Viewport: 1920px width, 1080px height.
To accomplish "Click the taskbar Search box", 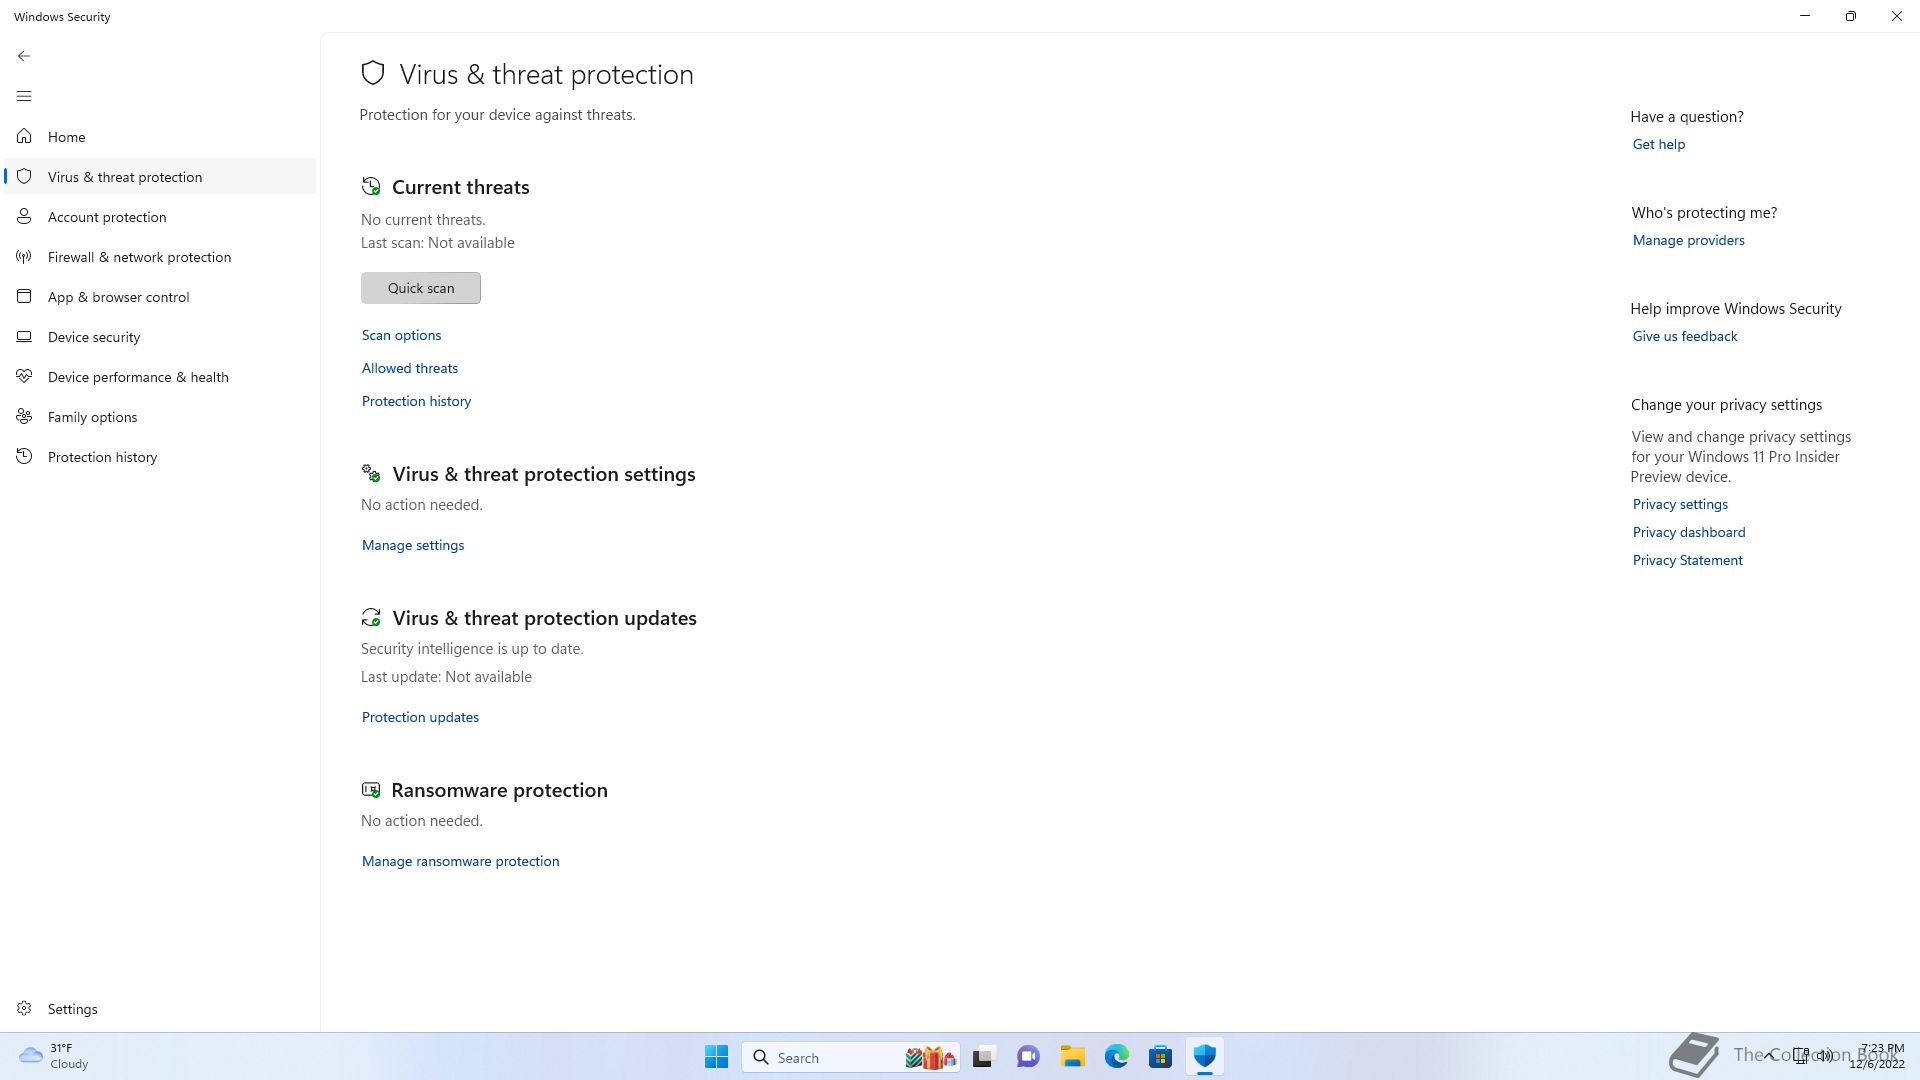I will [x=851, y=1057].
